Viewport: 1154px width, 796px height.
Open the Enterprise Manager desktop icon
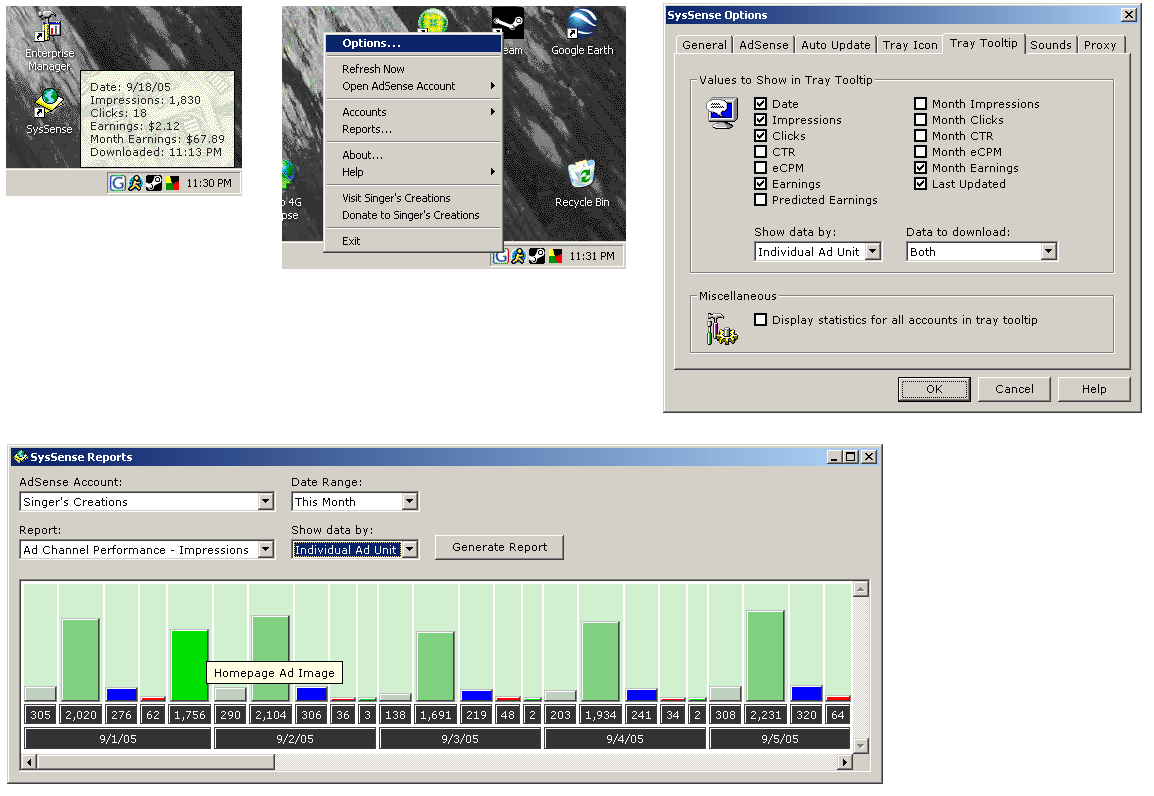[x=47, y=31]
